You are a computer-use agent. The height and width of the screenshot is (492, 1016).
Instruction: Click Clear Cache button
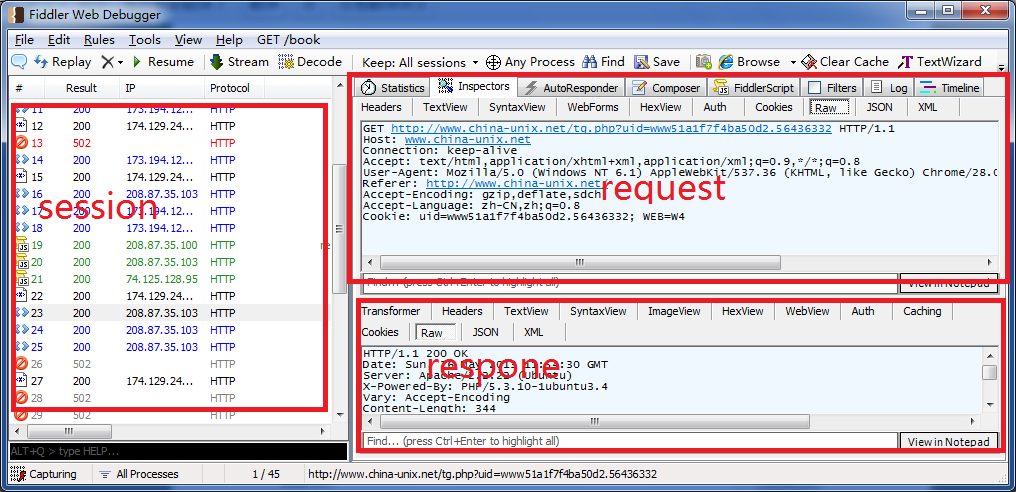tap(845, 62)
